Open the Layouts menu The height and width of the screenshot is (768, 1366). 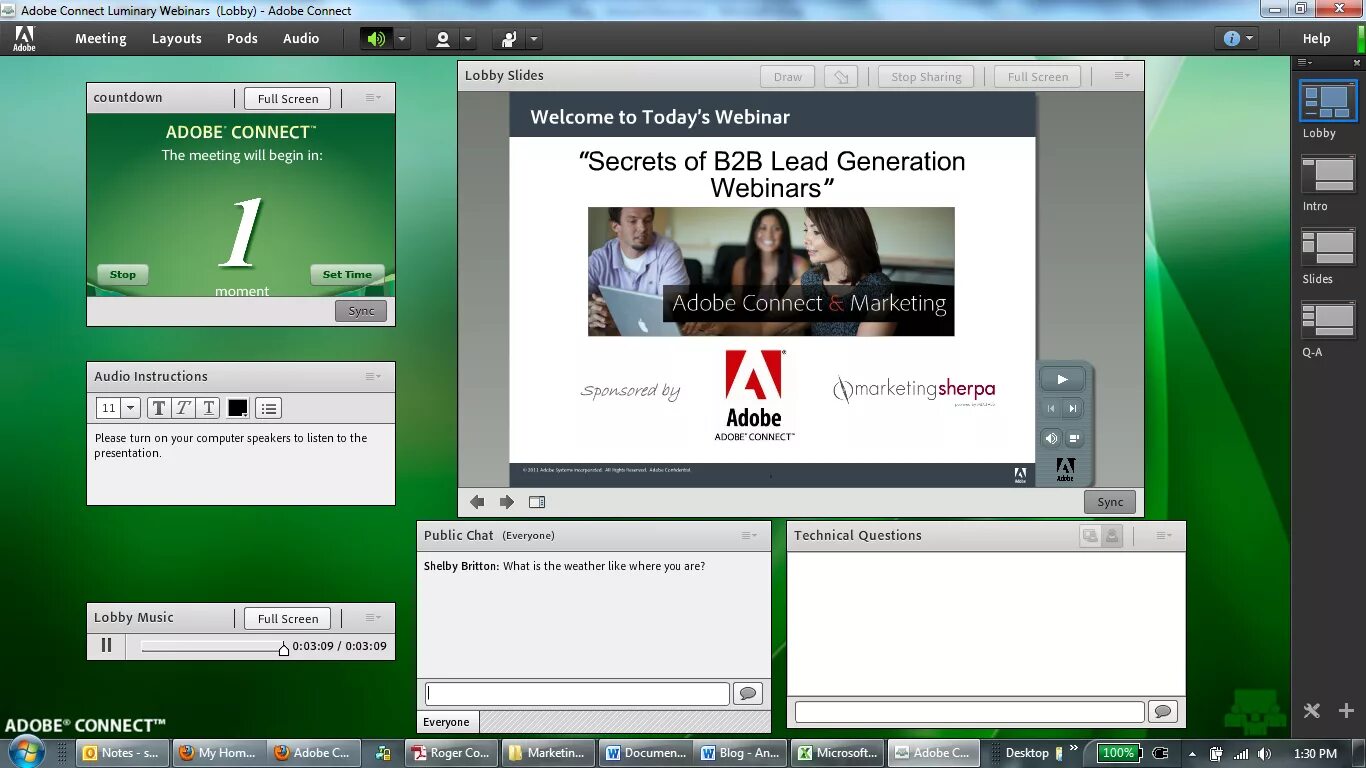[177, 39]
